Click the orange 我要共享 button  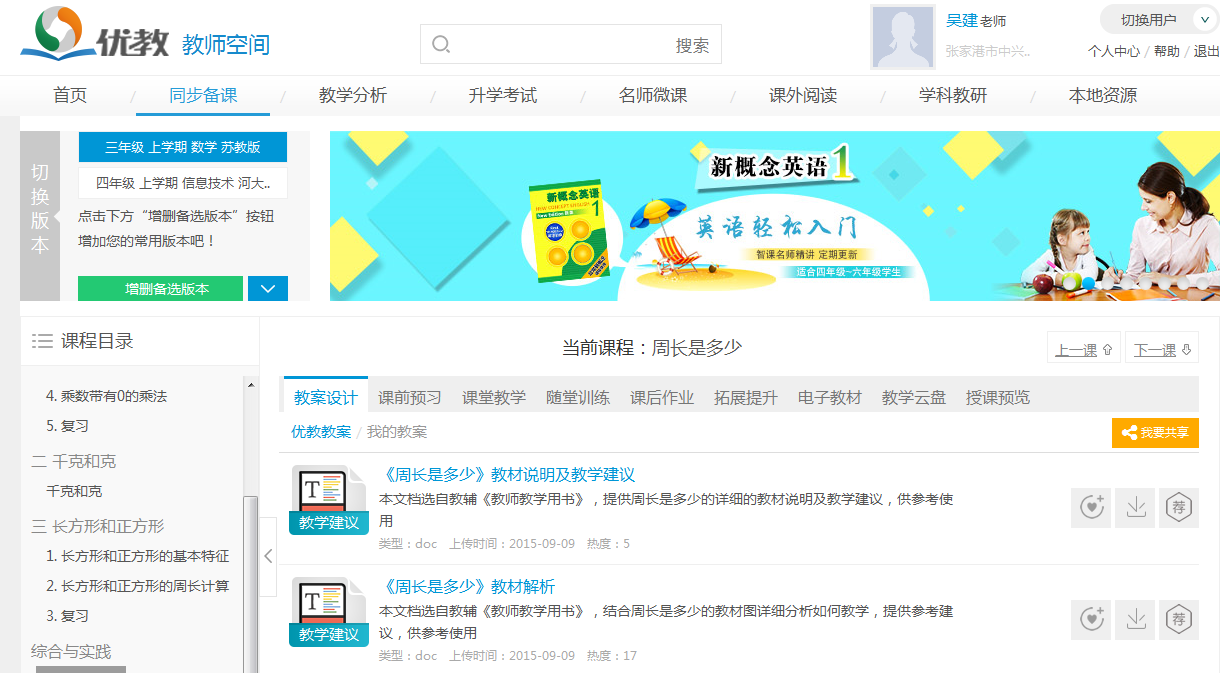pos(1155,433)
